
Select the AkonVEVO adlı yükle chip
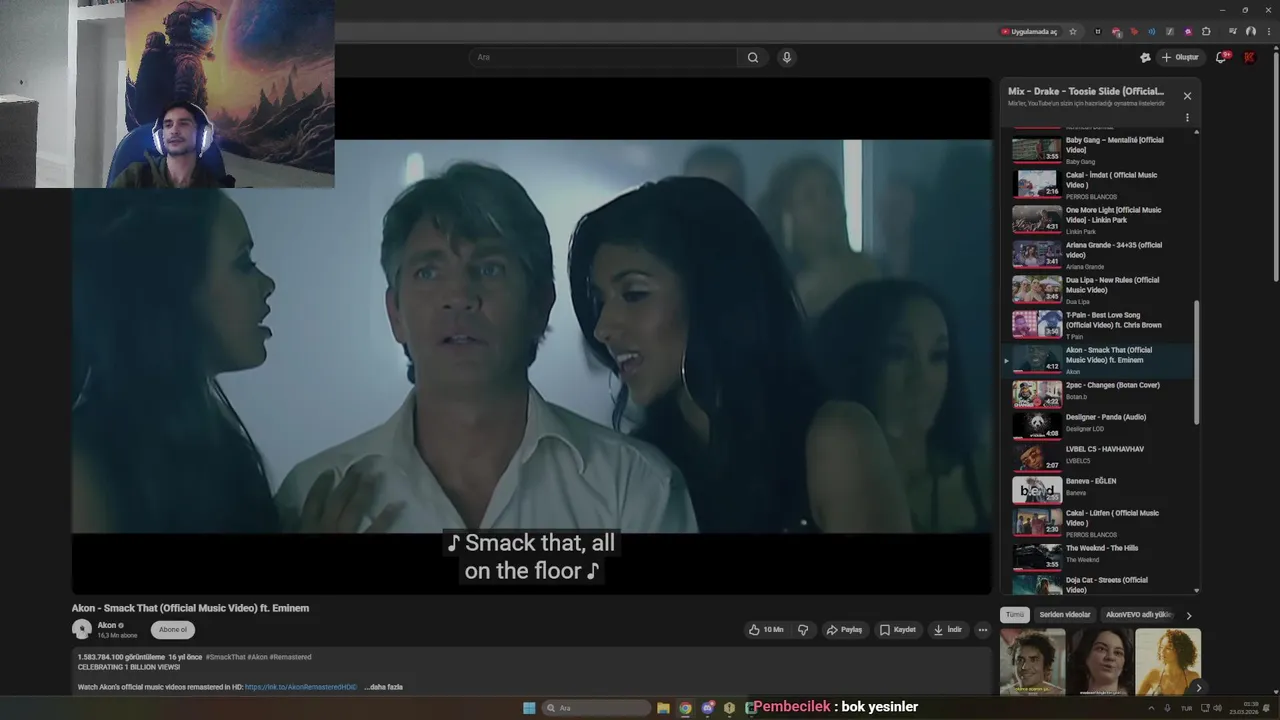[1138, 615]
